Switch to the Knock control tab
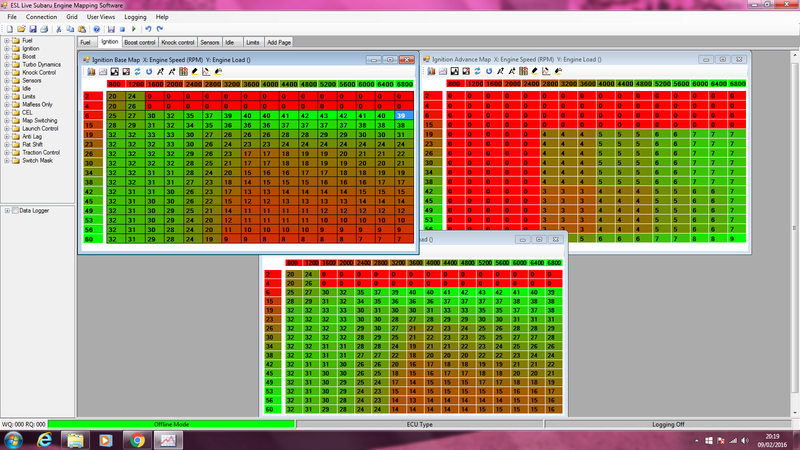The height and width of the screenshot is (450, 800). tap(178, 42)
